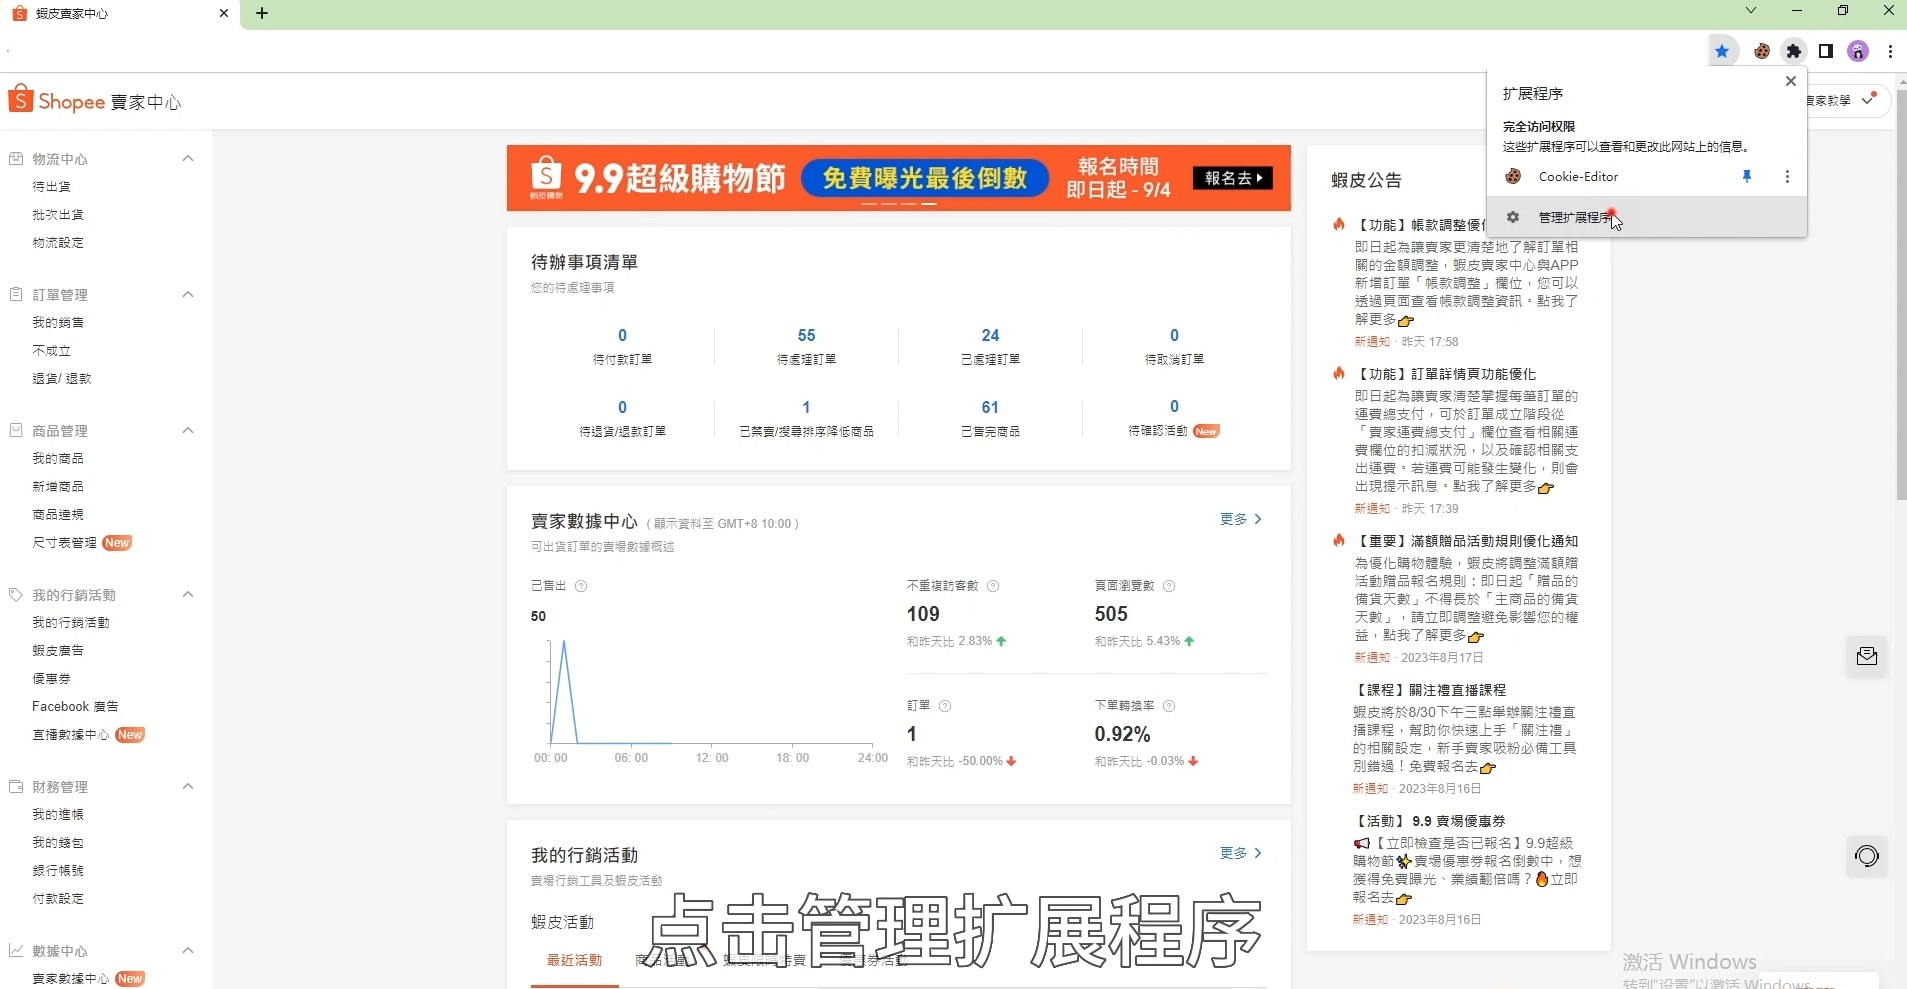Open 尺寸表管理 in the sidebar
The image size is (1907, 989).
64,542
